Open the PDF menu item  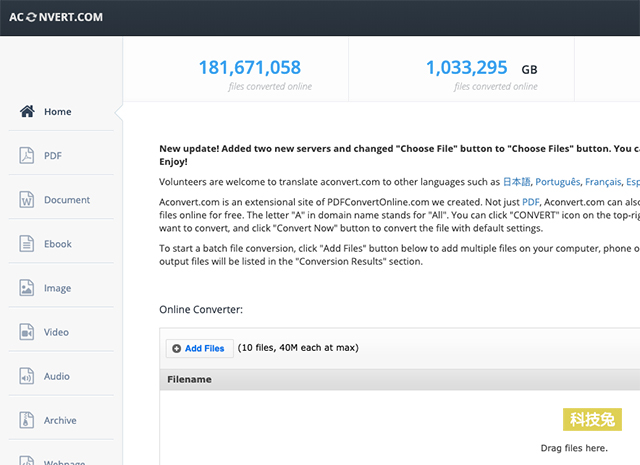(x=61, y=156)
